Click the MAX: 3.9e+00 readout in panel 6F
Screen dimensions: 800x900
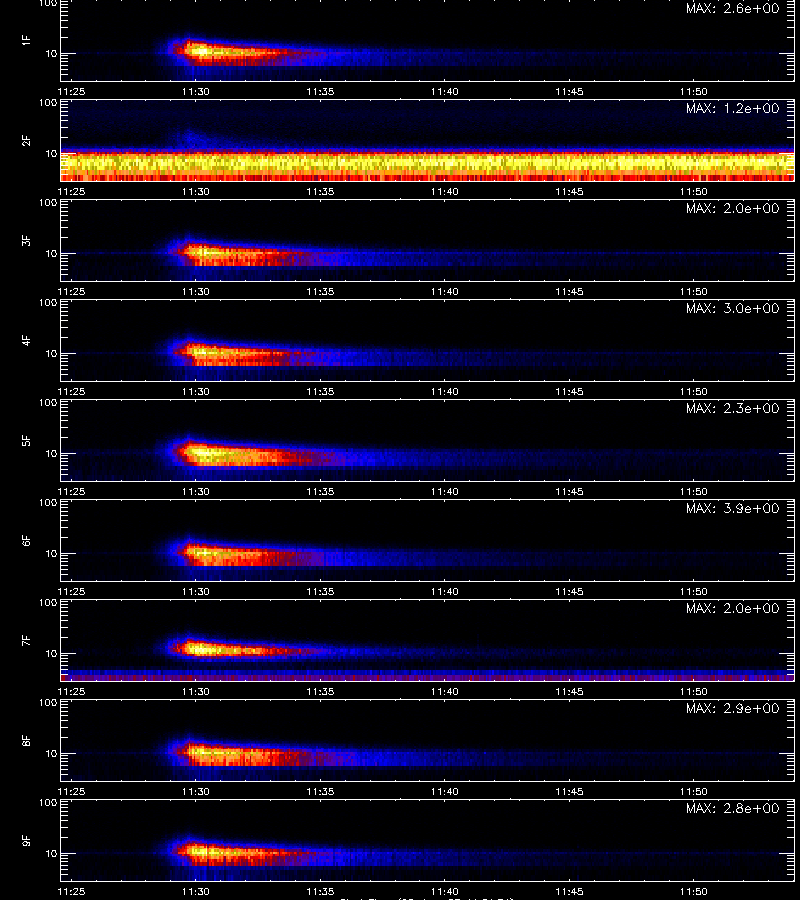(x=733, y=509)
